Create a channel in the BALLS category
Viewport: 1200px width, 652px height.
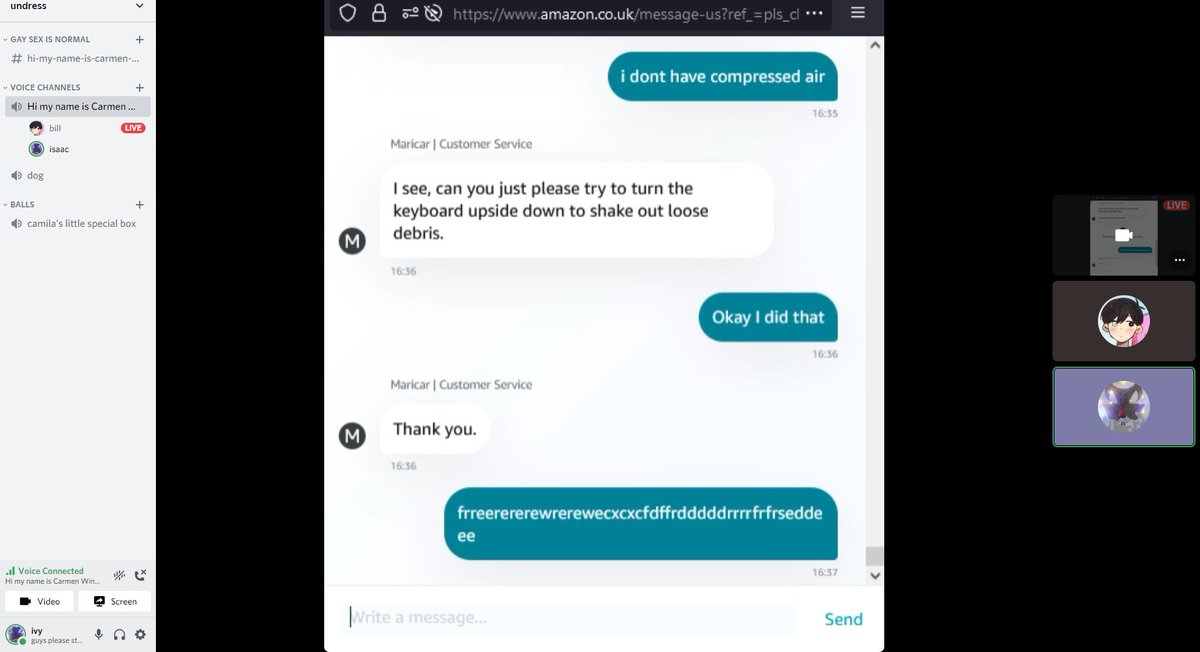click(139, 204)
